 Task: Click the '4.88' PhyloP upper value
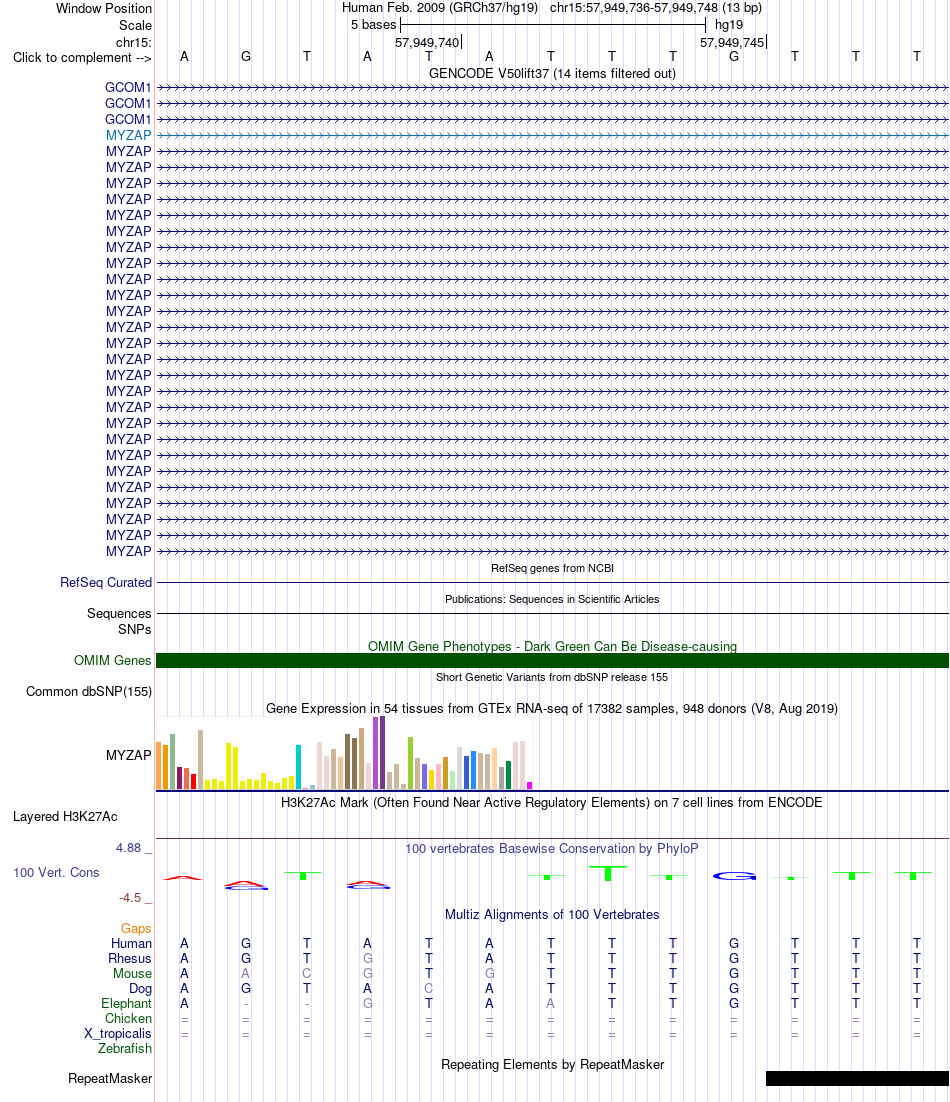coord(129,848)
